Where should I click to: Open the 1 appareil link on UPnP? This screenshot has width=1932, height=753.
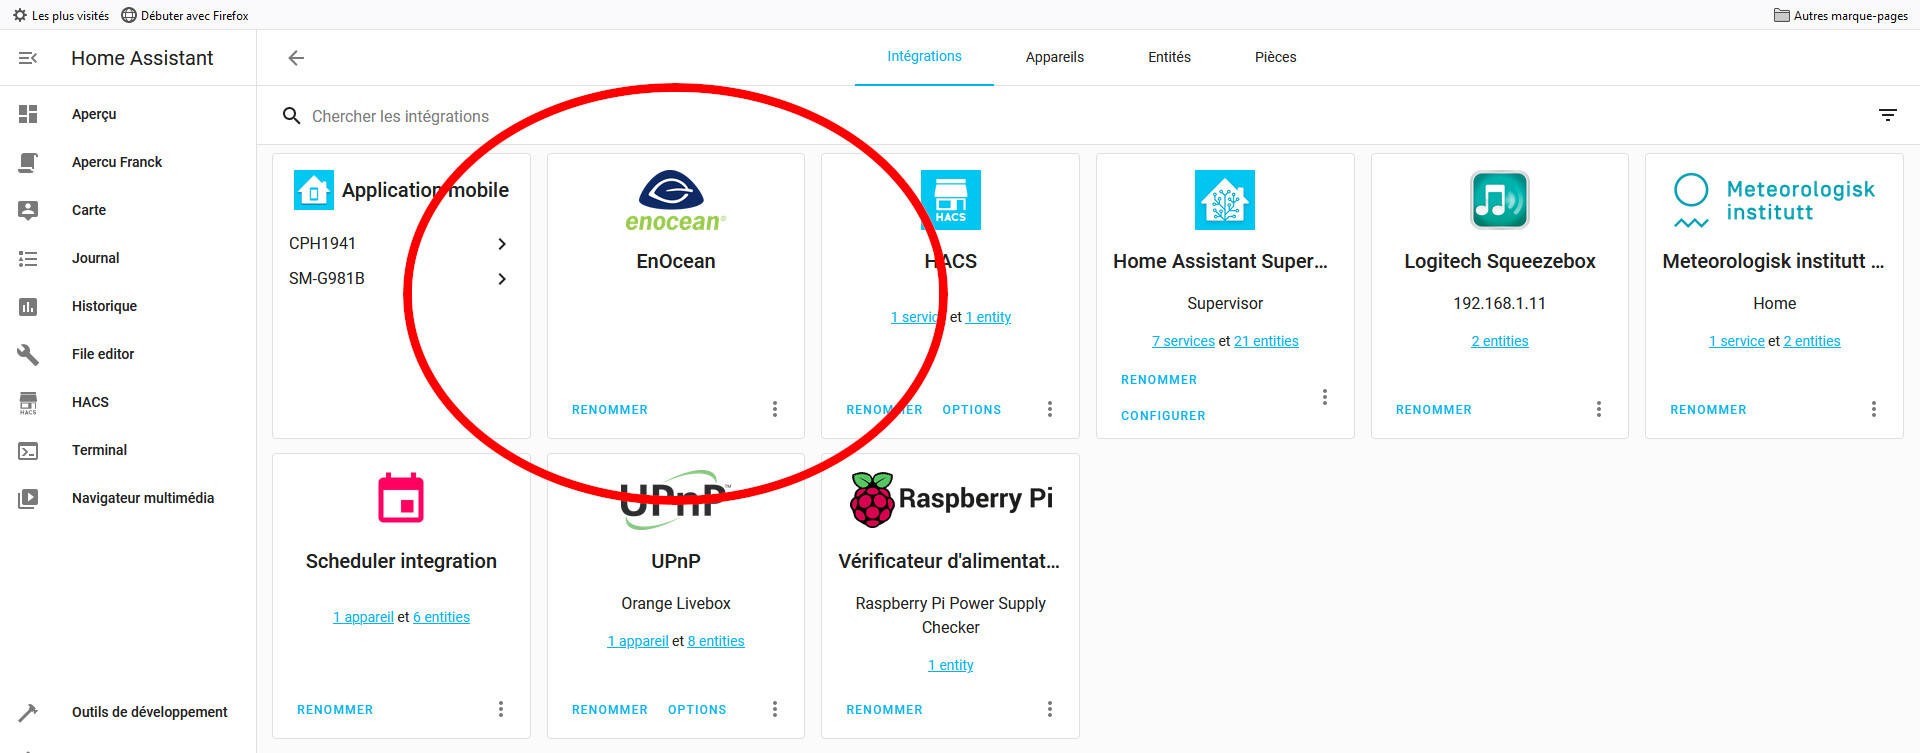point(638,641)
